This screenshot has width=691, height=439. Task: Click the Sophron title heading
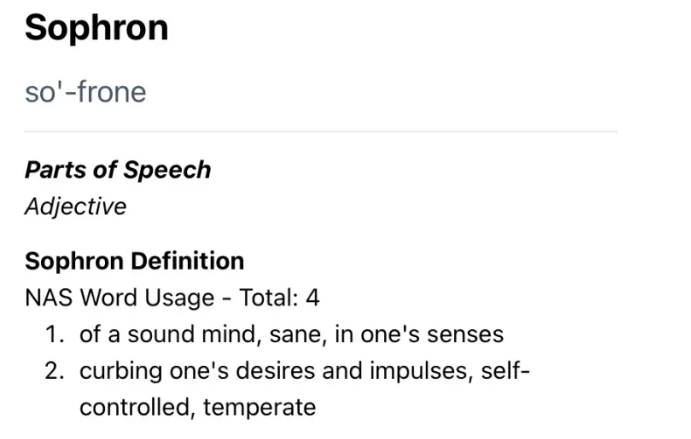(x=96, y=28)
